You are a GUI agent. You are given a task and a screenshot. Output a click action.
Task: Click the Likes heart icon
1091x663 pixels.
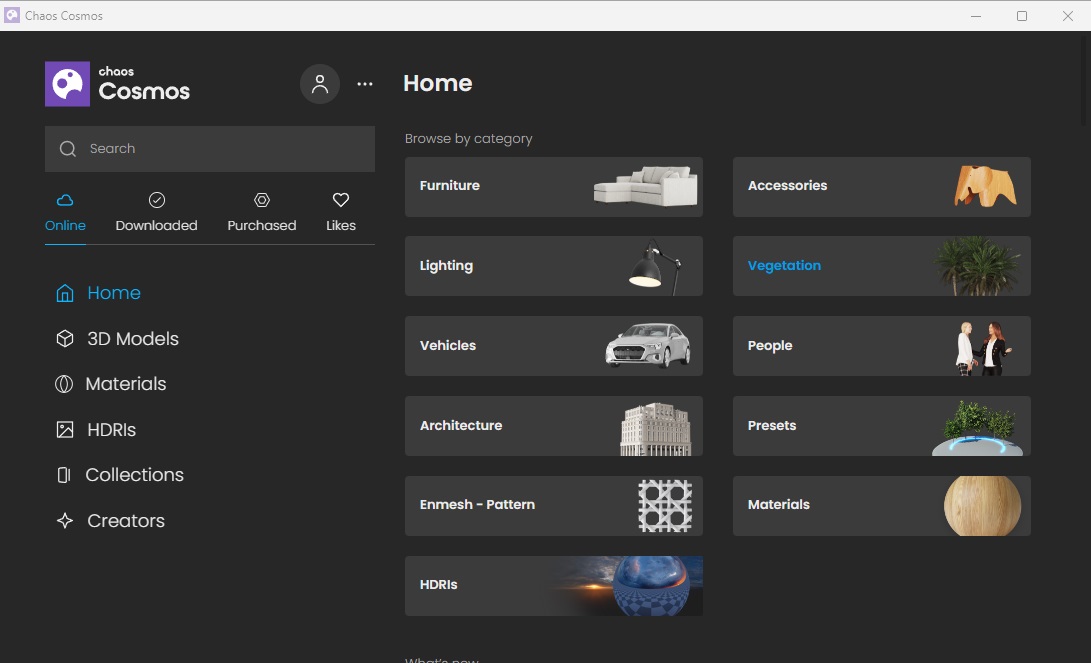[341, 200]
